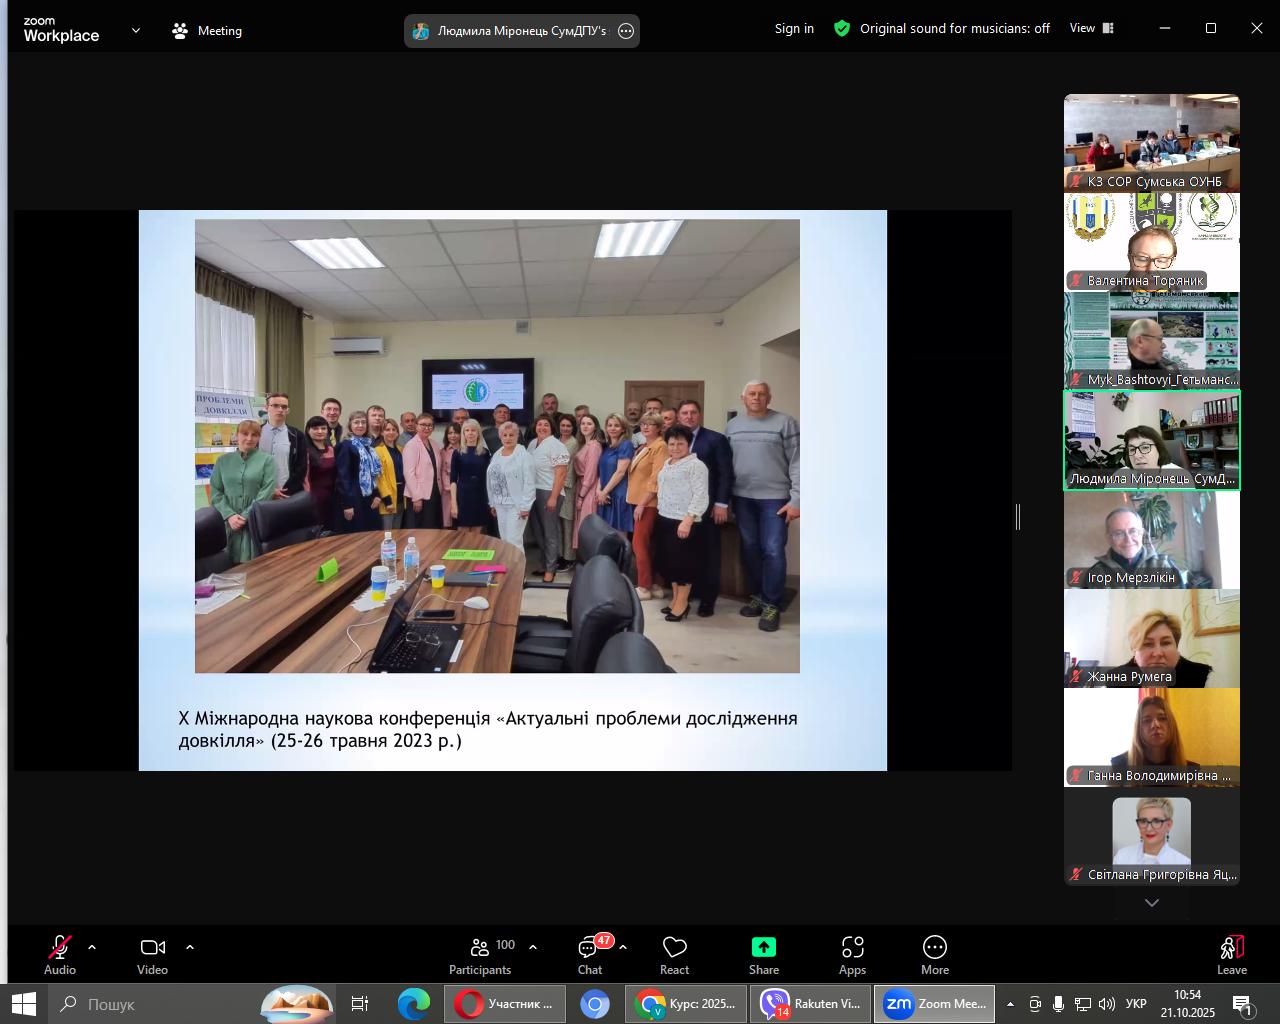Open the Apps panel
This screenshot has height=1024, width=1280.
852,954
